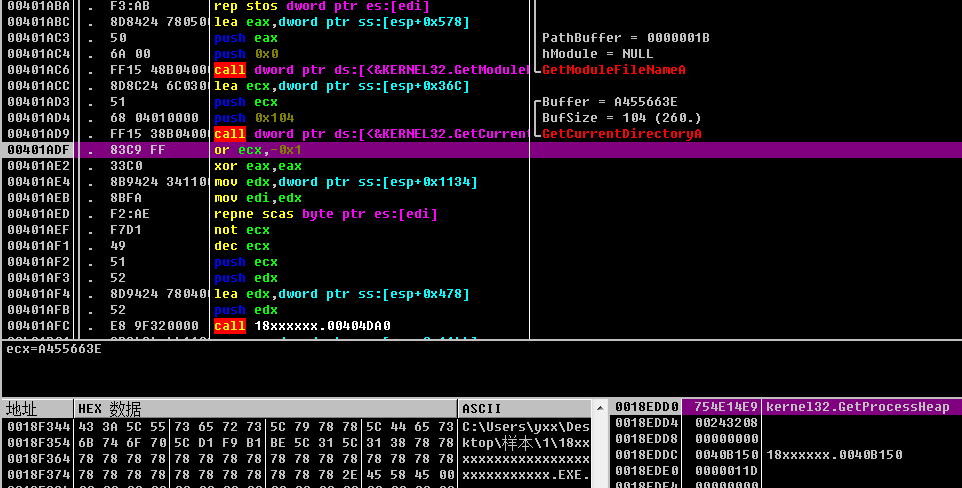Click the 'PathBuffer = 0000001B' comment

pyautogui.click(x=626, y=38)
